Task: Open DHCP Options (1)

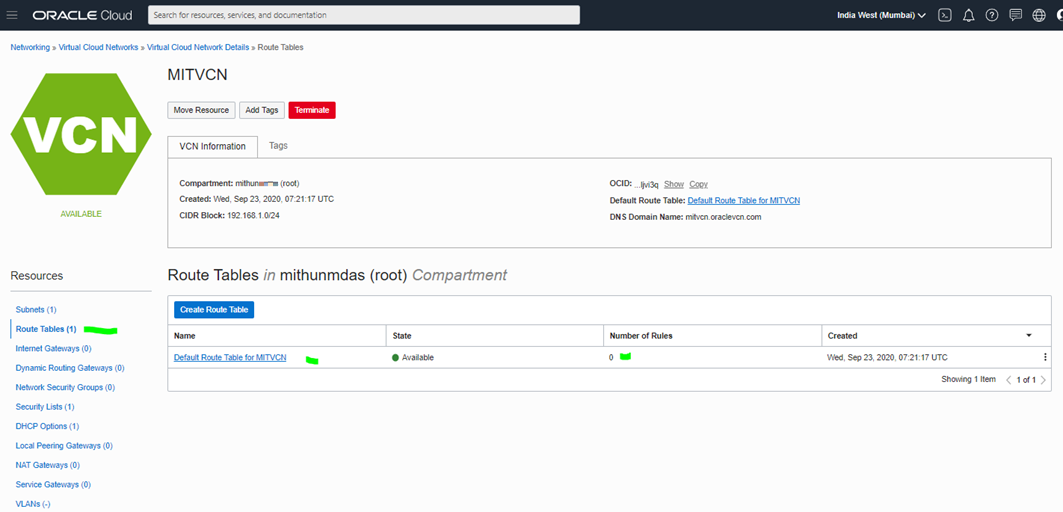Action: (x=47, y=427)
